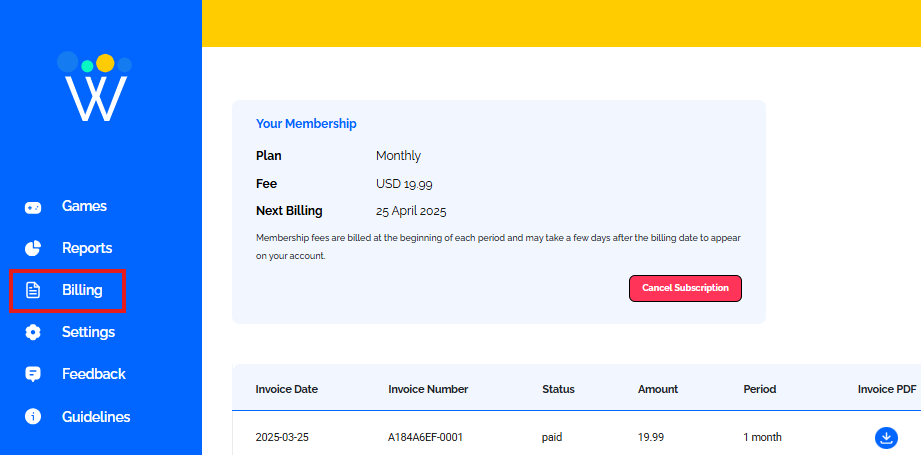The height and width of the screenshot is (455, 921).
Task: Download invoice PDF for A184A6EF-0001
Action: coord(886,437)
